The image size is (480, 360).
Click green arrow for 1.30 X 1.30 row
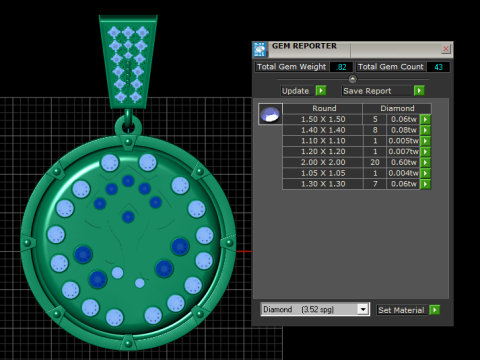coord(425,184)
